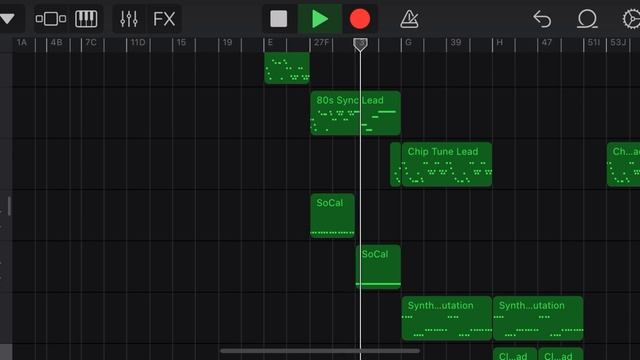Select the second SoCal region with solid line
Viewport: 640px width, 360px height.
tap(378, 267)
